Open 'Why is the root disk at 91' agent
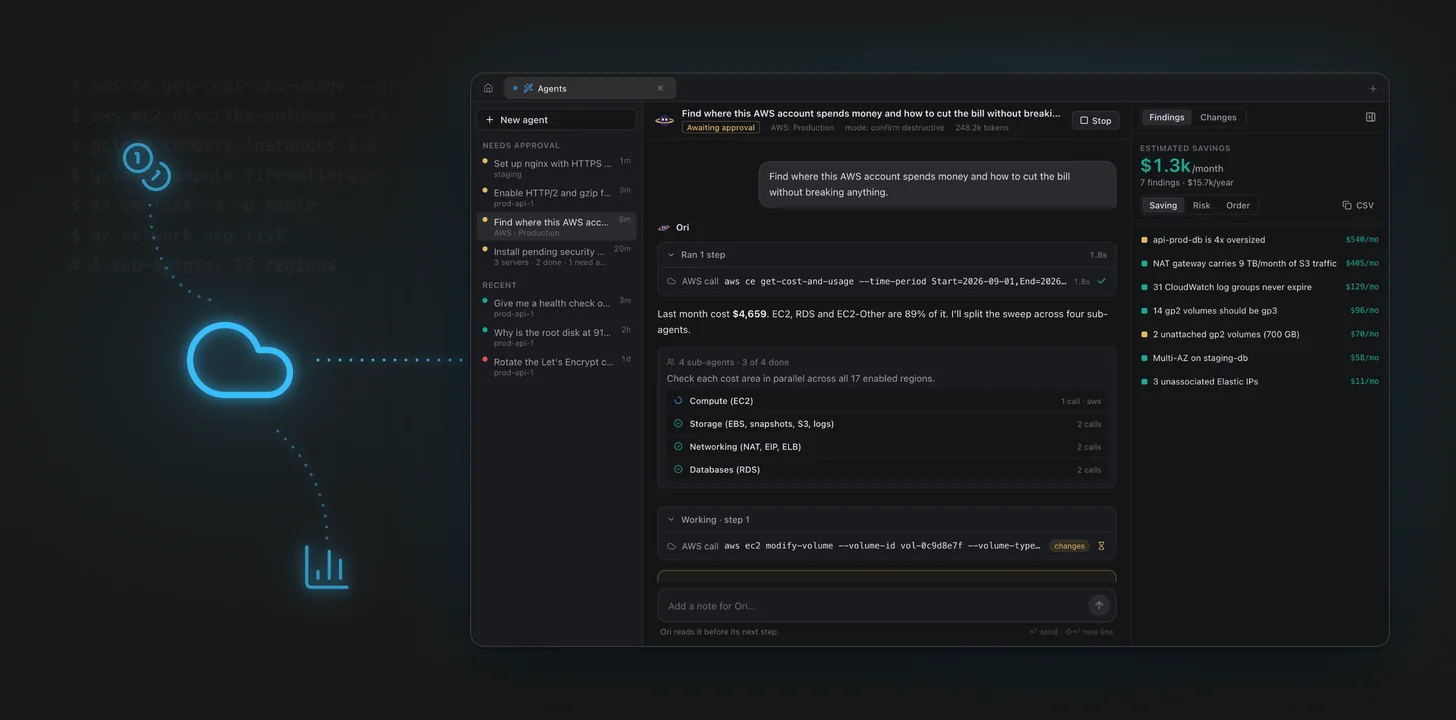The width and height of the screenshot is (1456, 720). coord(556,337)
